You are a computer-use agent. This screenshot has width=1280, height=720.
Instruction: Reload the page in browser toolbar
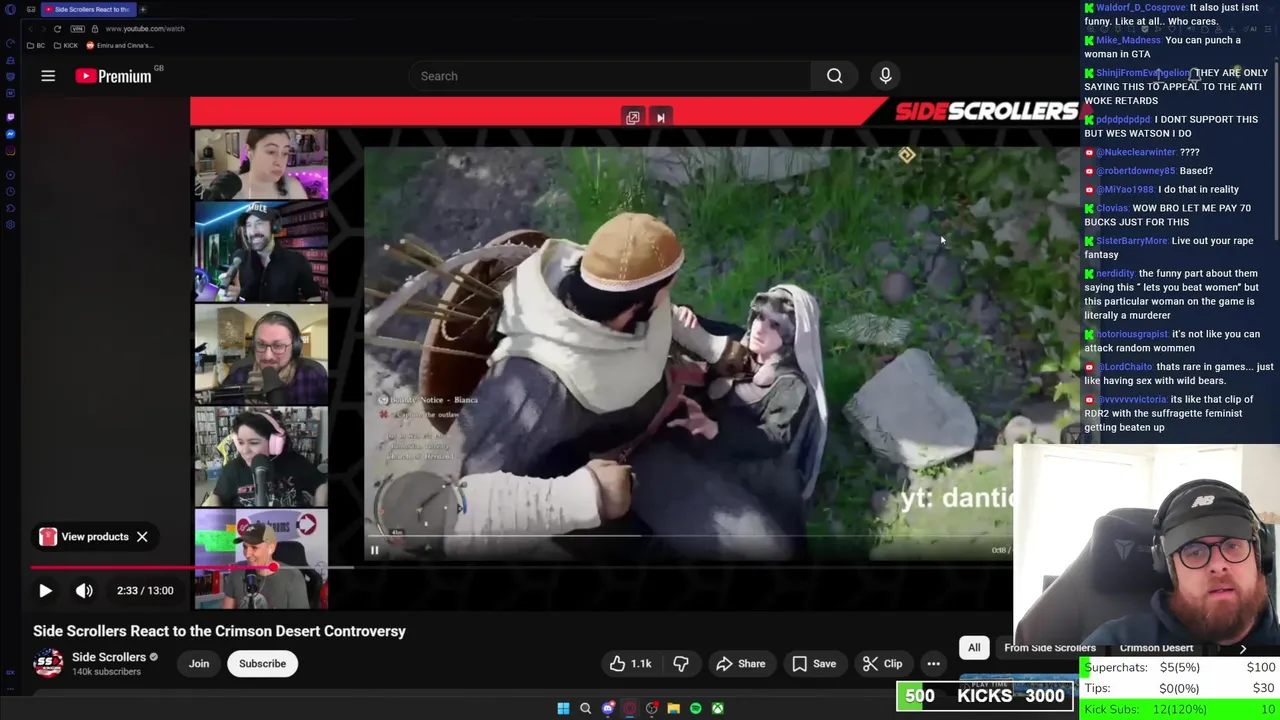click(57, 28)
